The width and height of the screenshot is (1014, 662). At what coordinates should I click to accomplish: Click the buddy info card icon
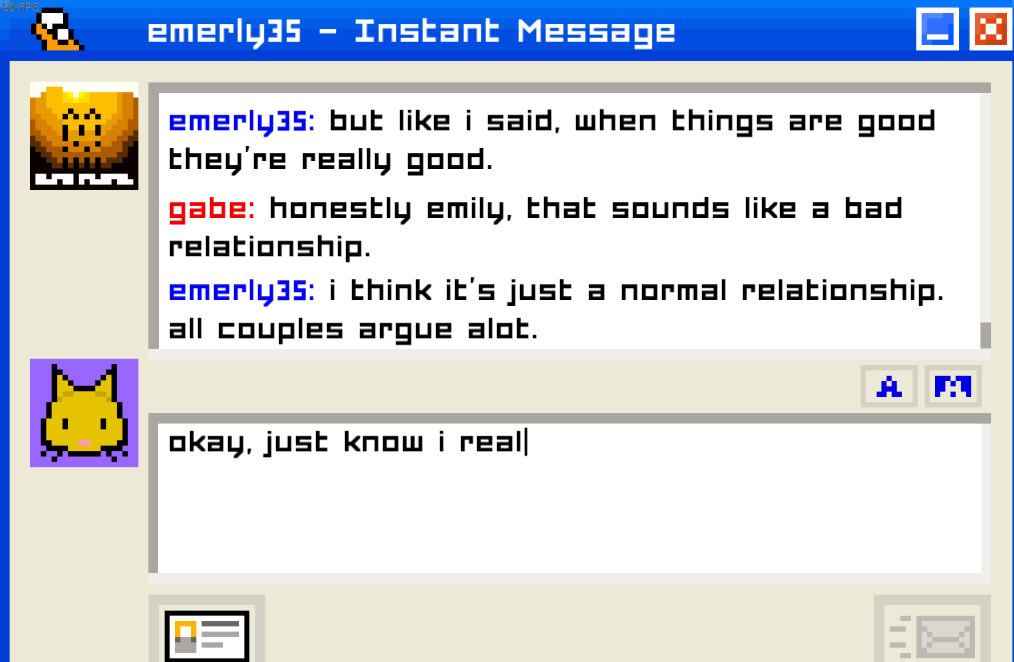click(207, 635)
